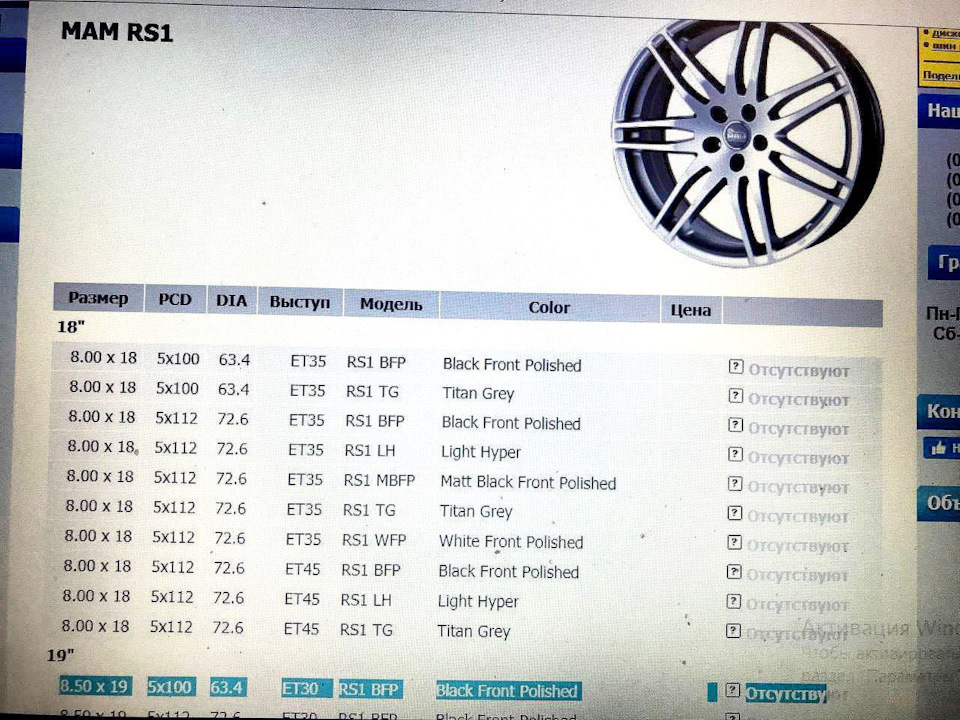The width and height of the screenshot is (960, 720).
Task: Click 'Отсутствуют' in the ET45 Black Front Polished row
Action: [x=797, y=576]
